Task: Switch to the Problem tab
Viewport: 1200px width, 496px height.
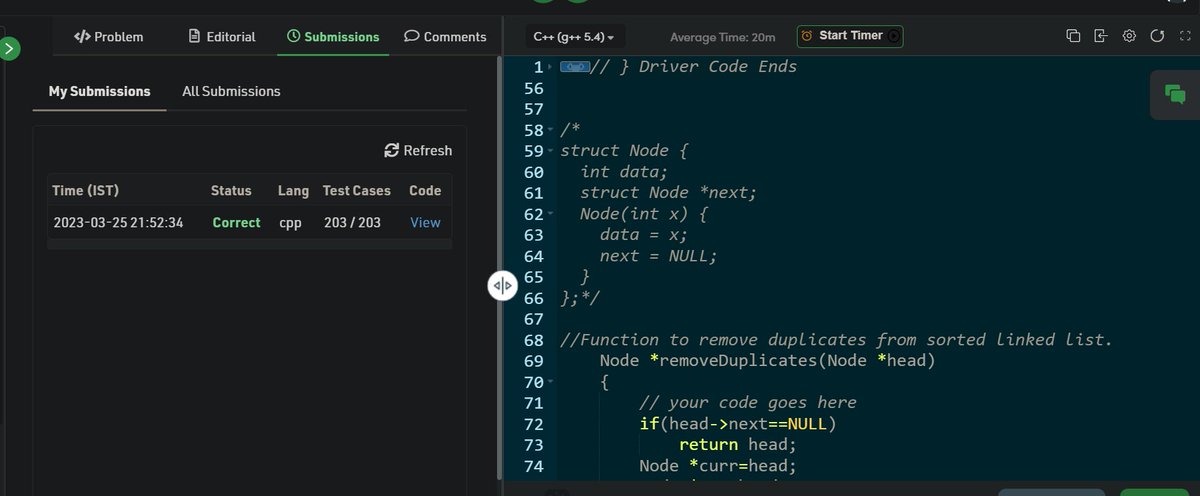Action: pos(108,36)
